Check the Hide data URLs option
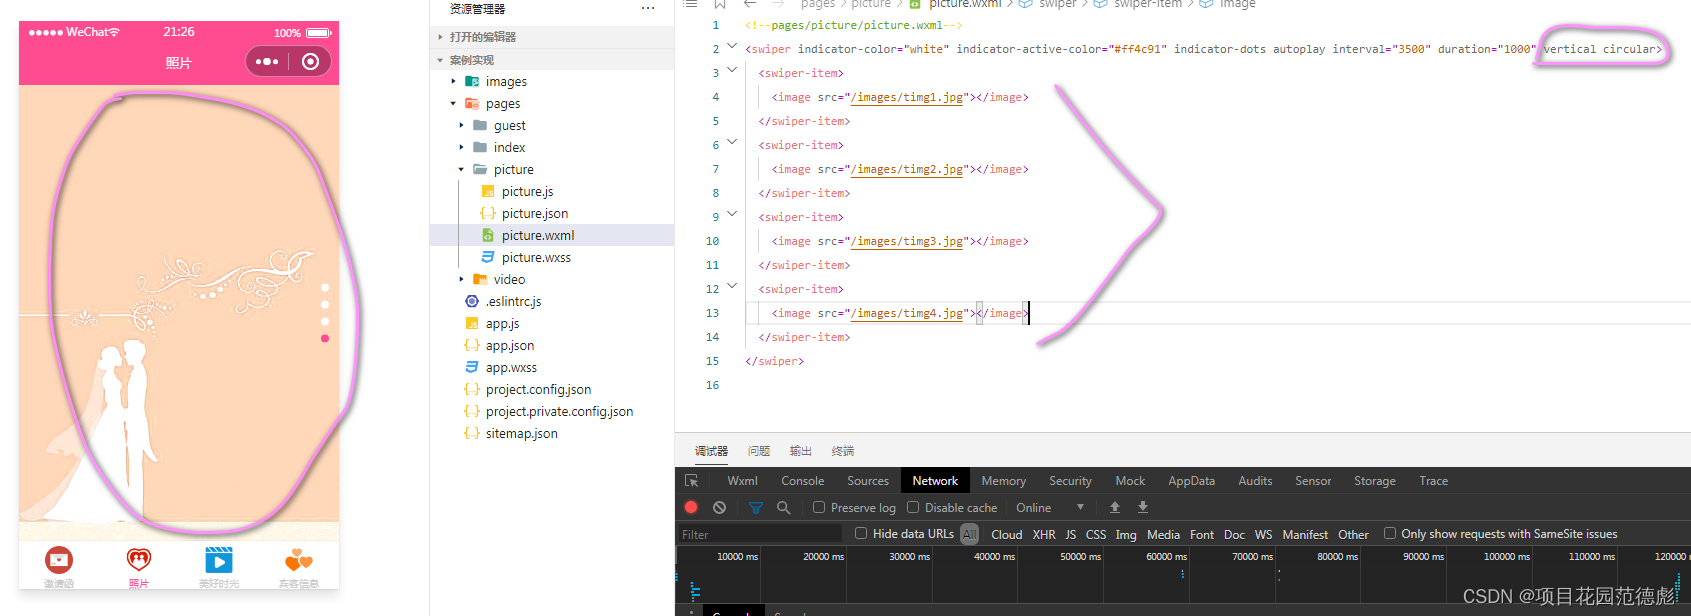This screenshot has width=1691, height=616. [x=861, y=533]
